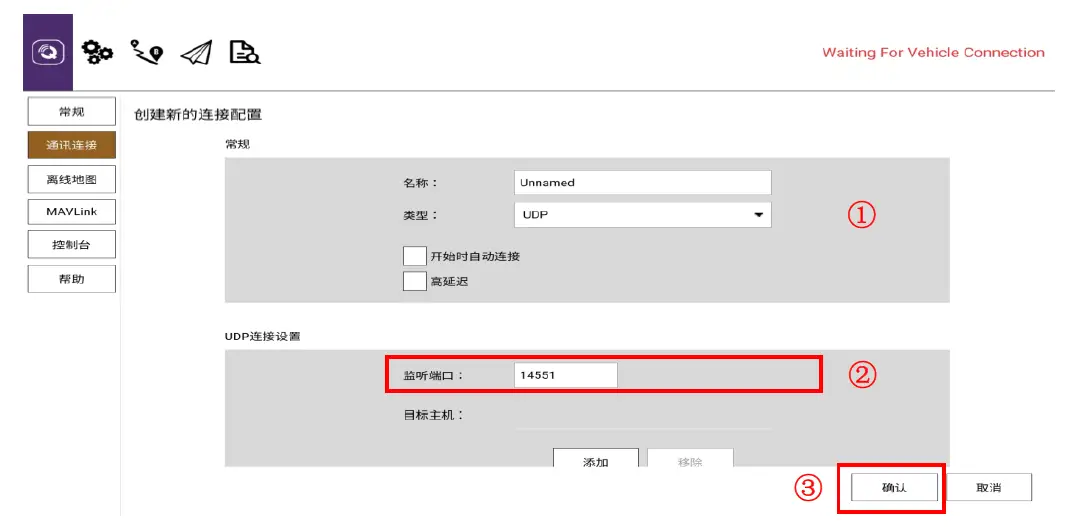Click the 监听端口 field showing 14551

click(x=565, y=375)
